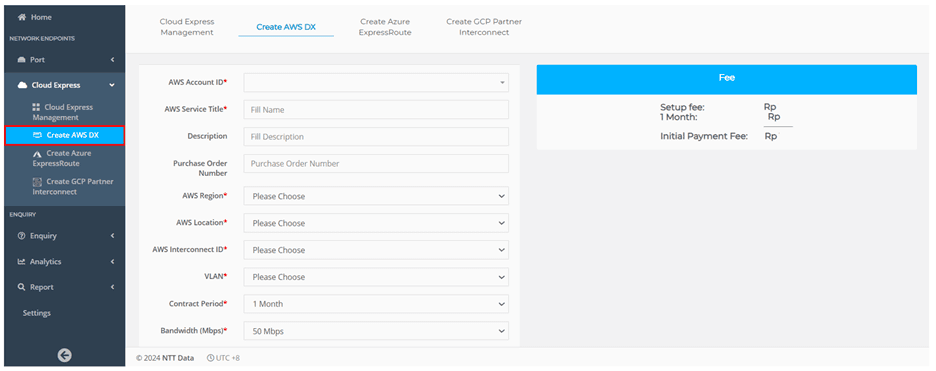936x371 pixels.
Task: Click the AWS Region label
Action: click(205, 196)
